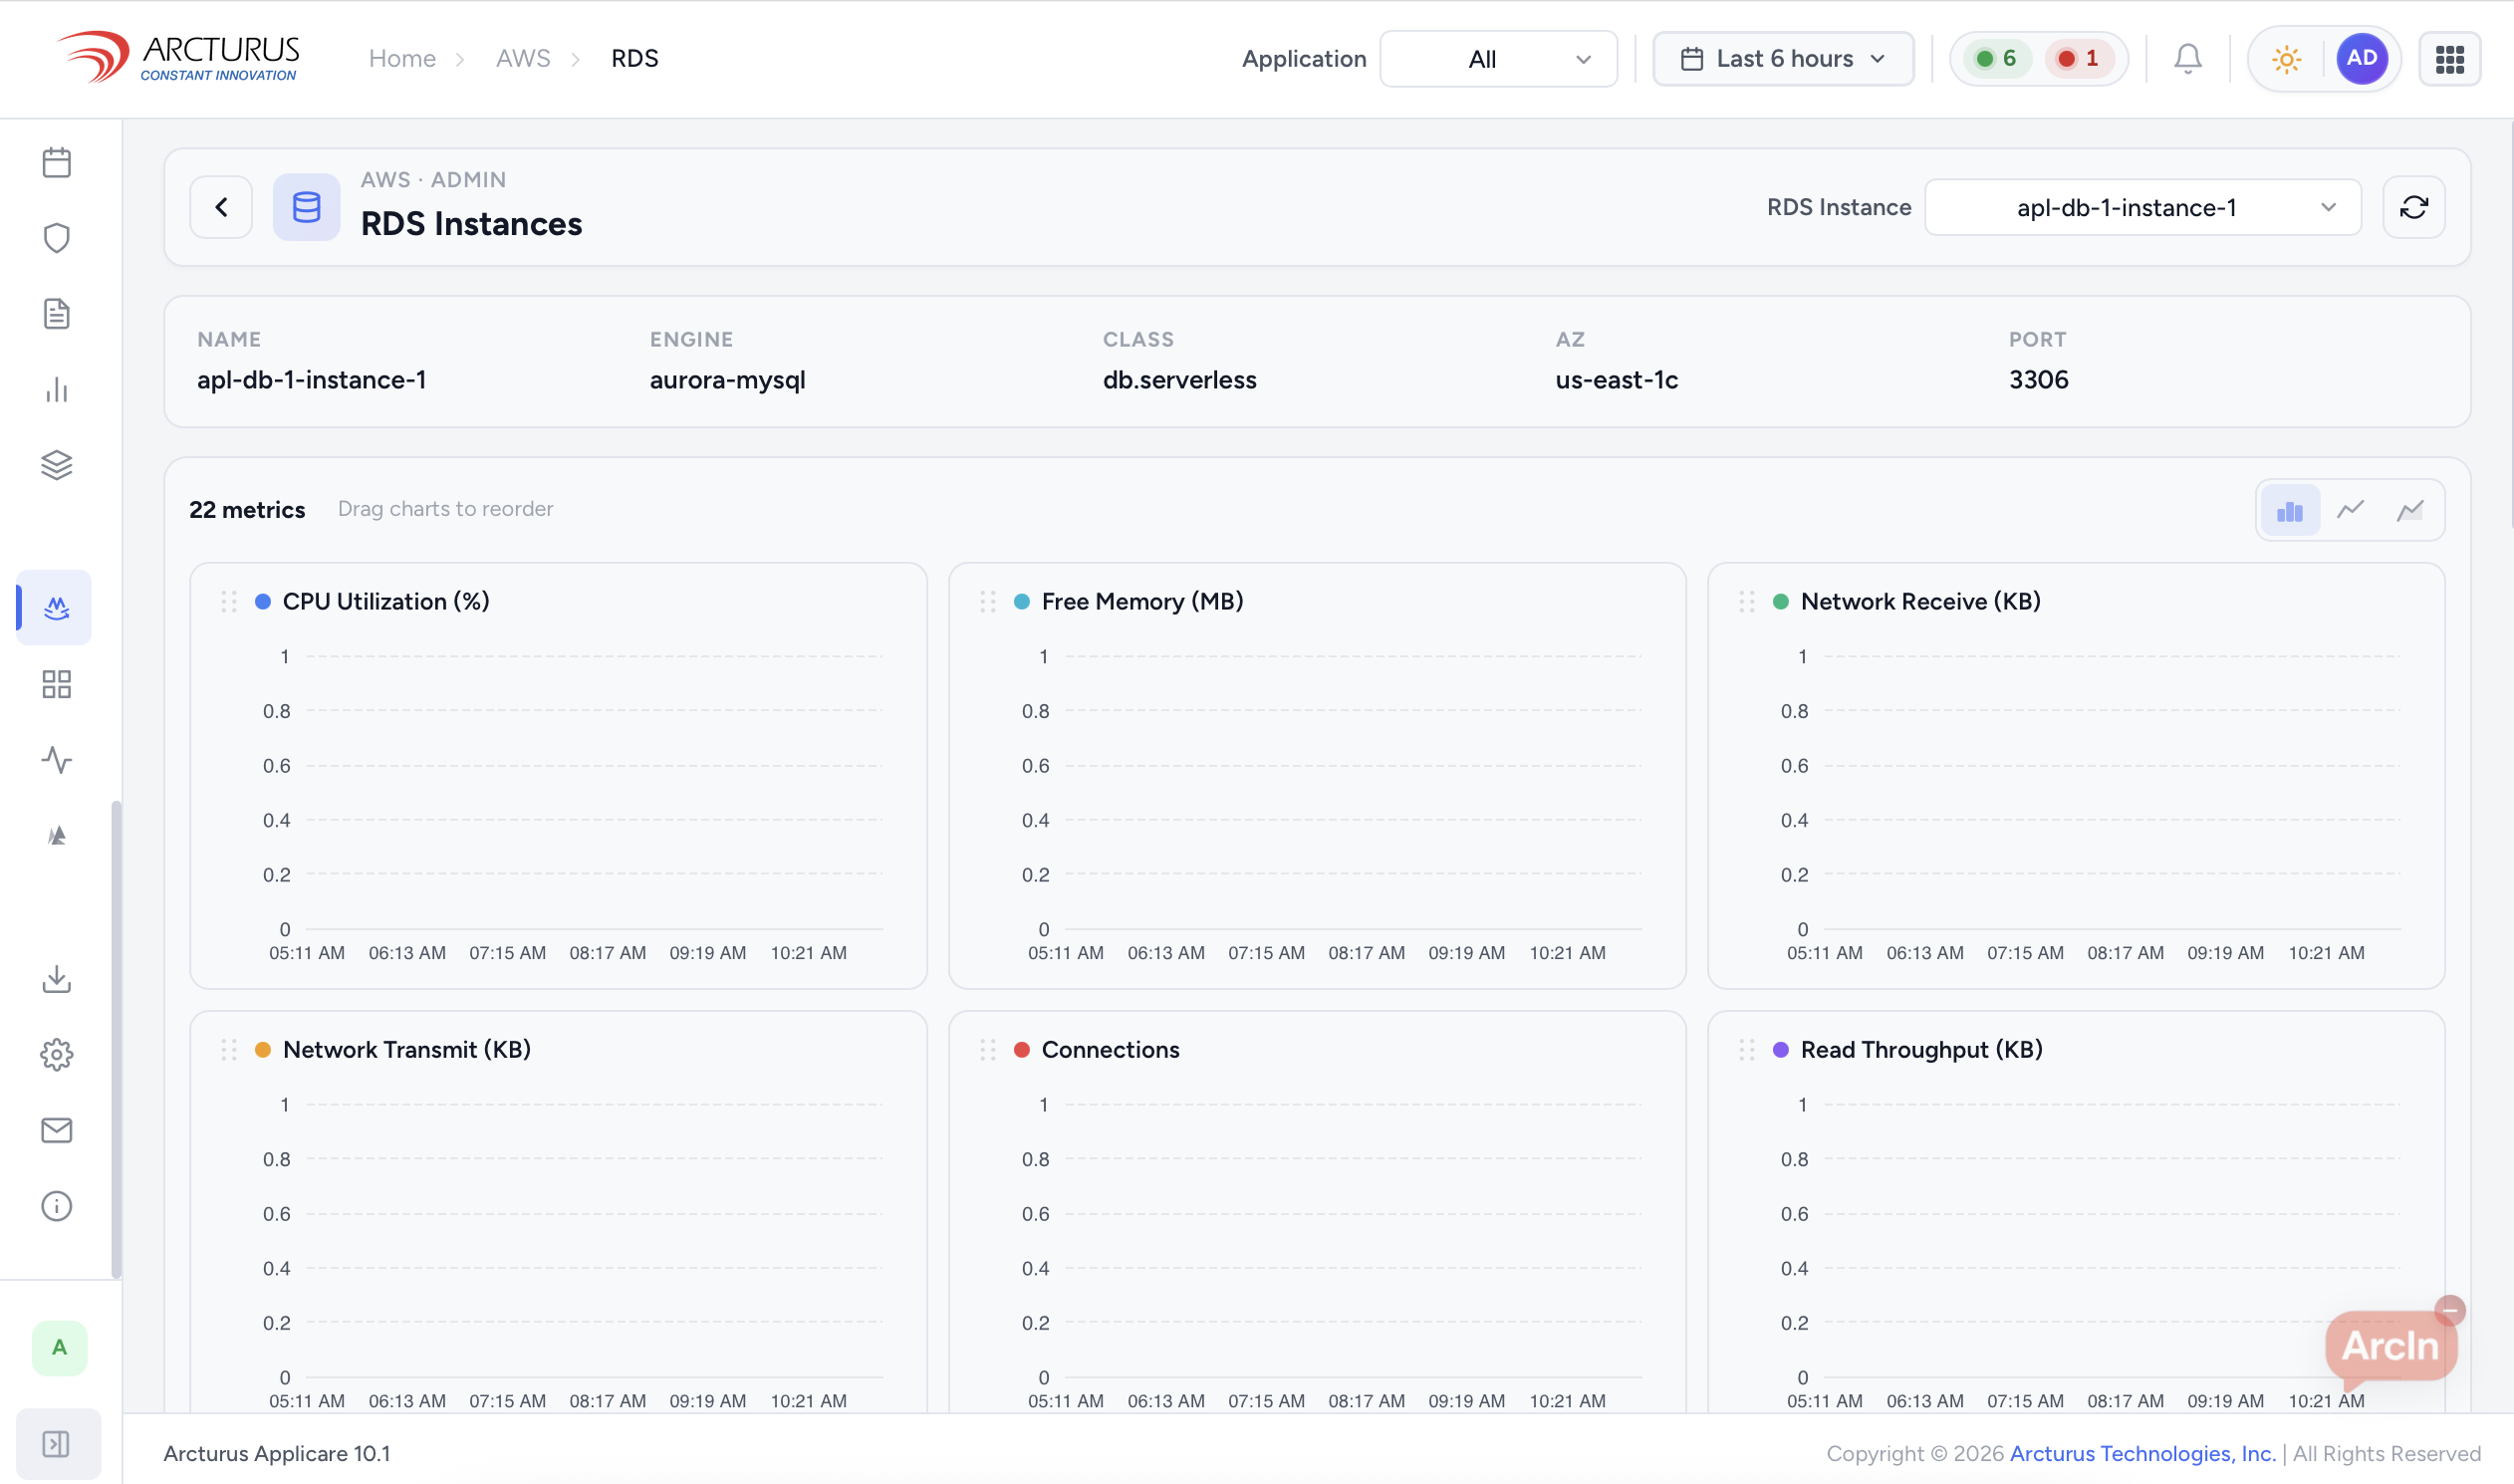This screenshot has width=2514, height=1484.
Task: Click the "22 metrics" label
Action: click(247, 510)
